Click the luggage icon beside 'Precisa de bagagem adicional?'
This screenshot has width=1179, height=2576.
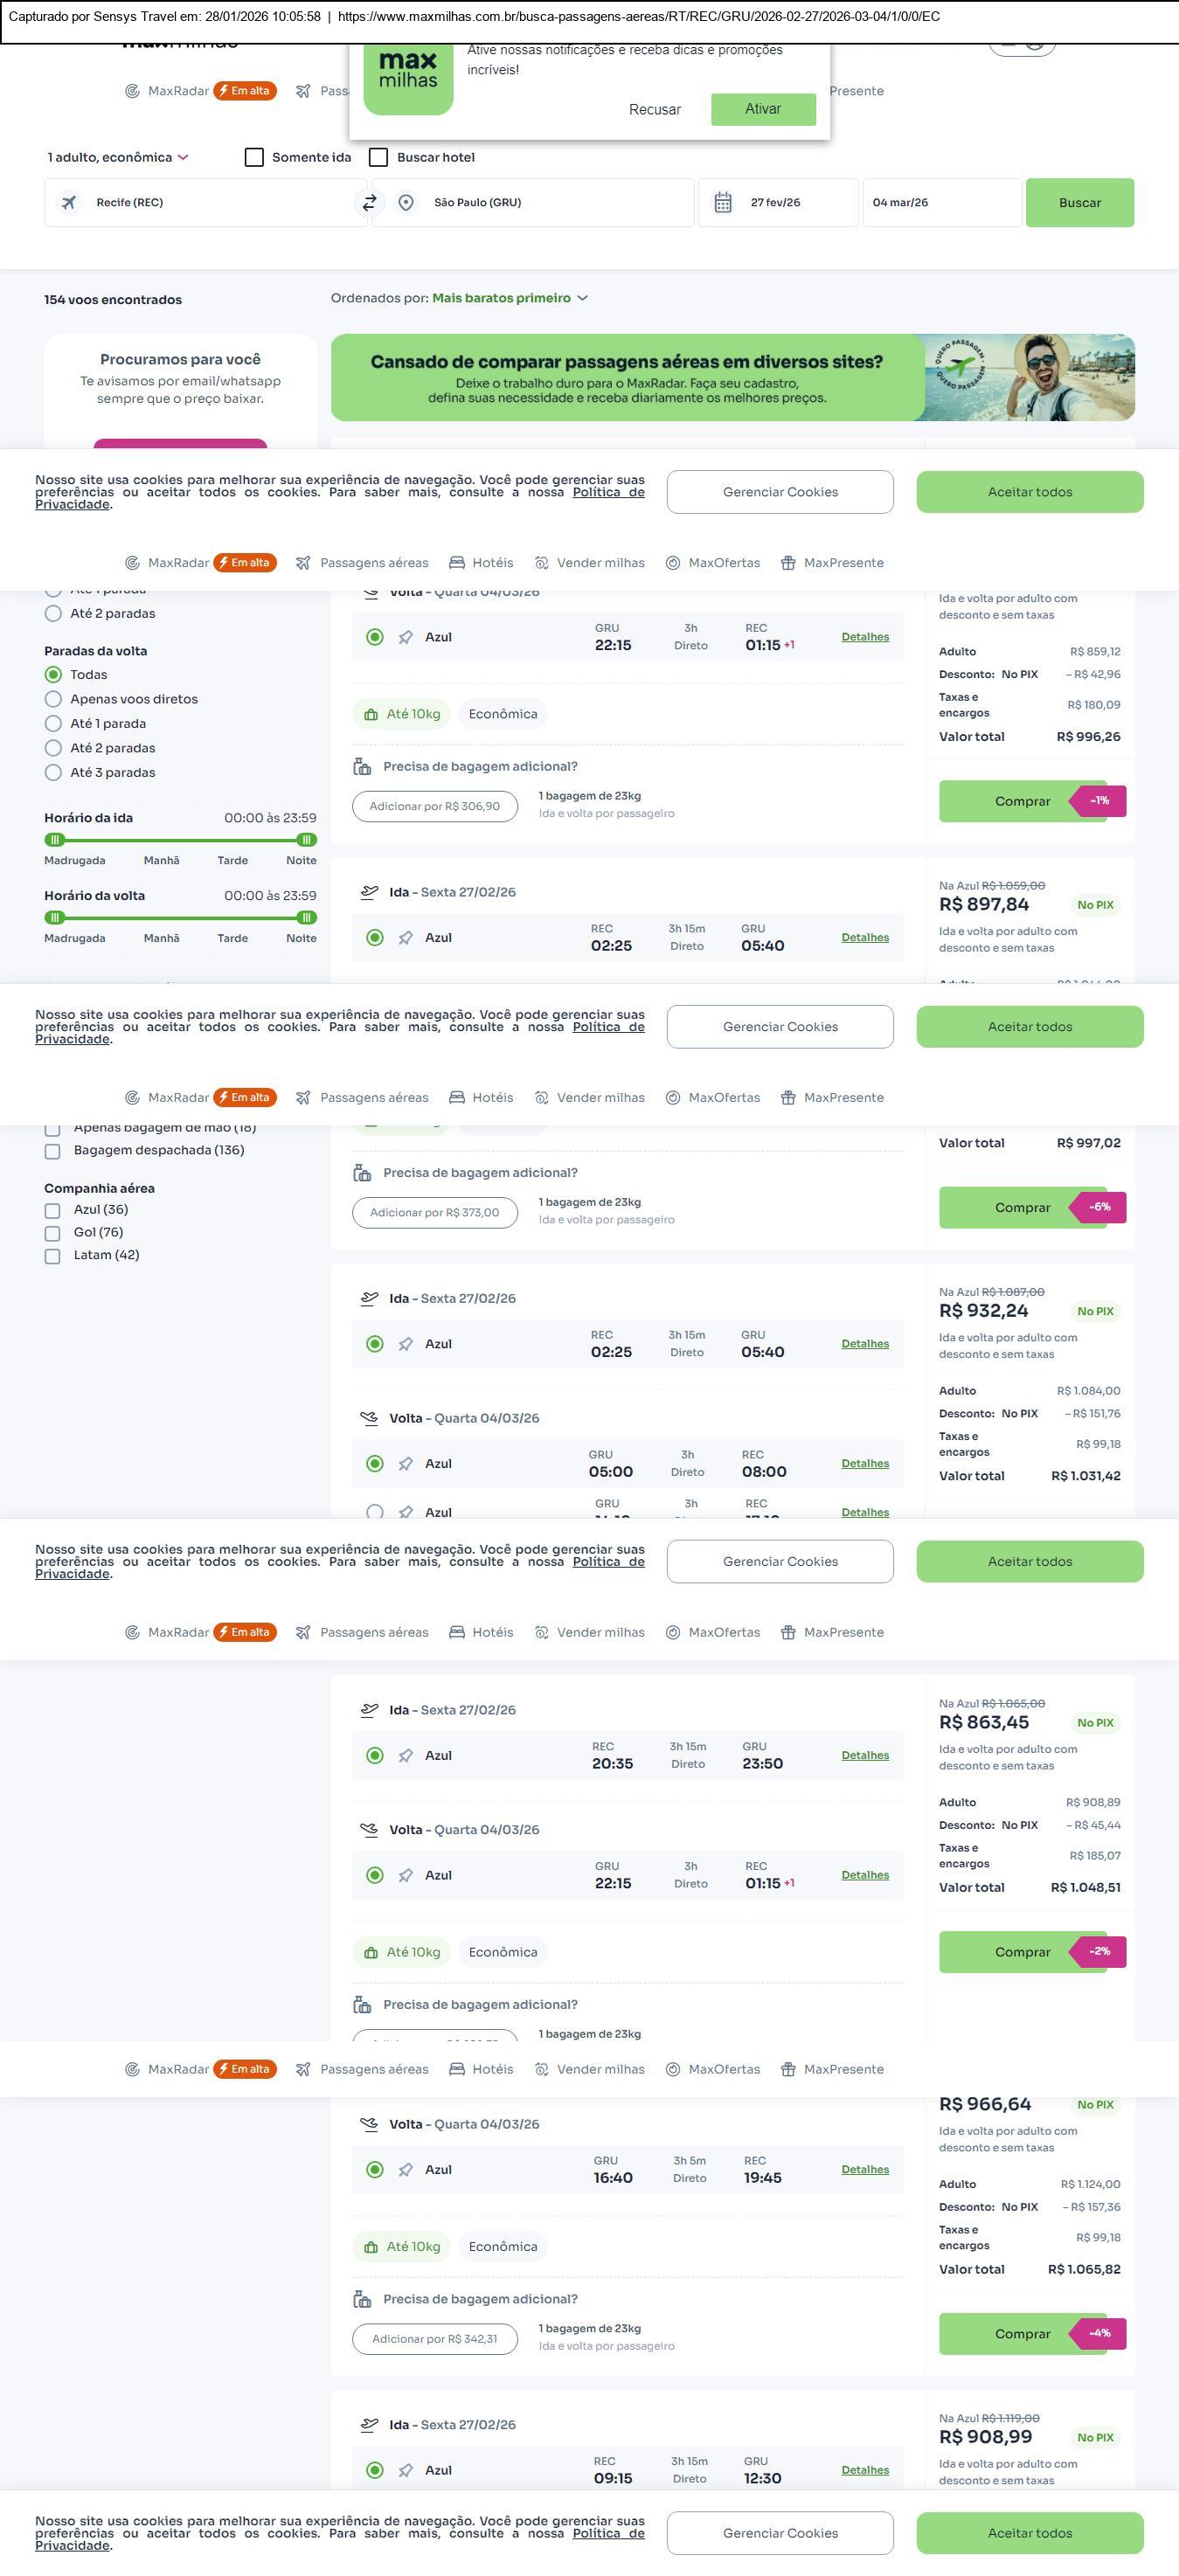coord(362,767)
